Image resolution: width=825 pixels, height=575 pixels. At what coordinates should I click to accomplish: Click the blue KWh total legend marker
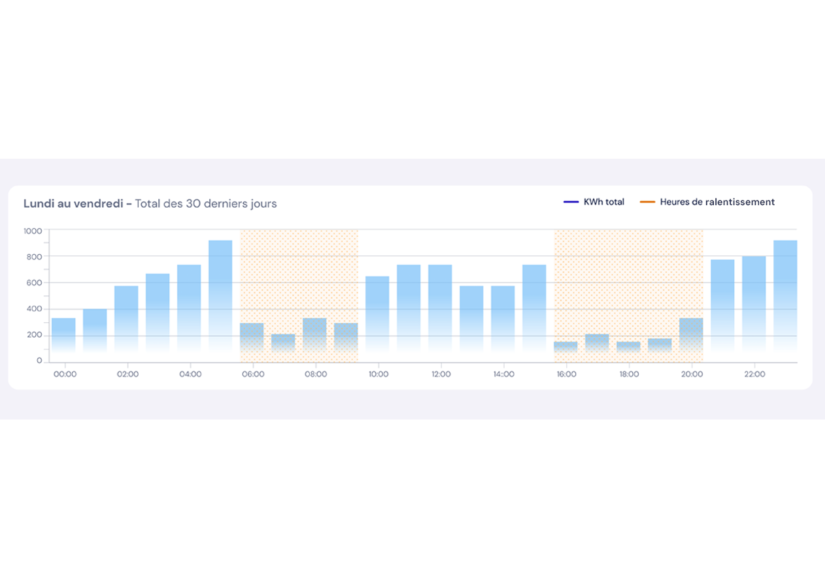571,202
